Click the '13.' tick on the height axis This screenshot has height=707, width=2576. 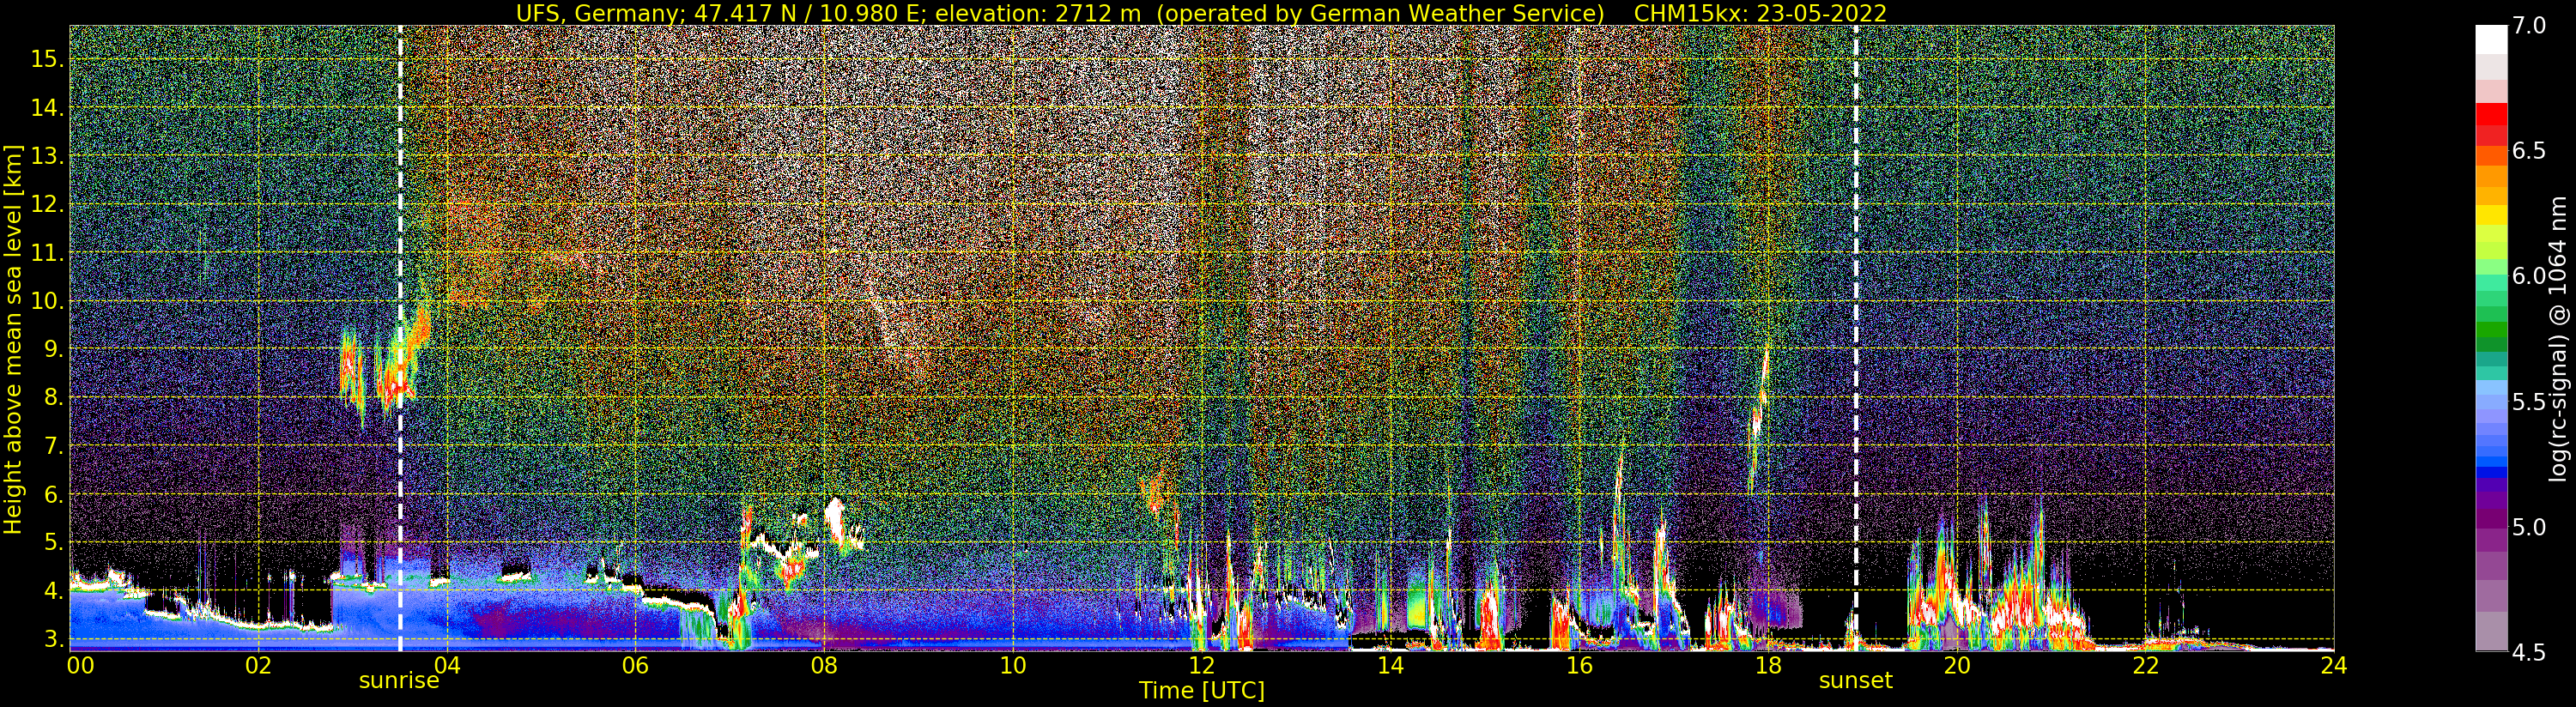pyautogui.click(x=46, y=156)
